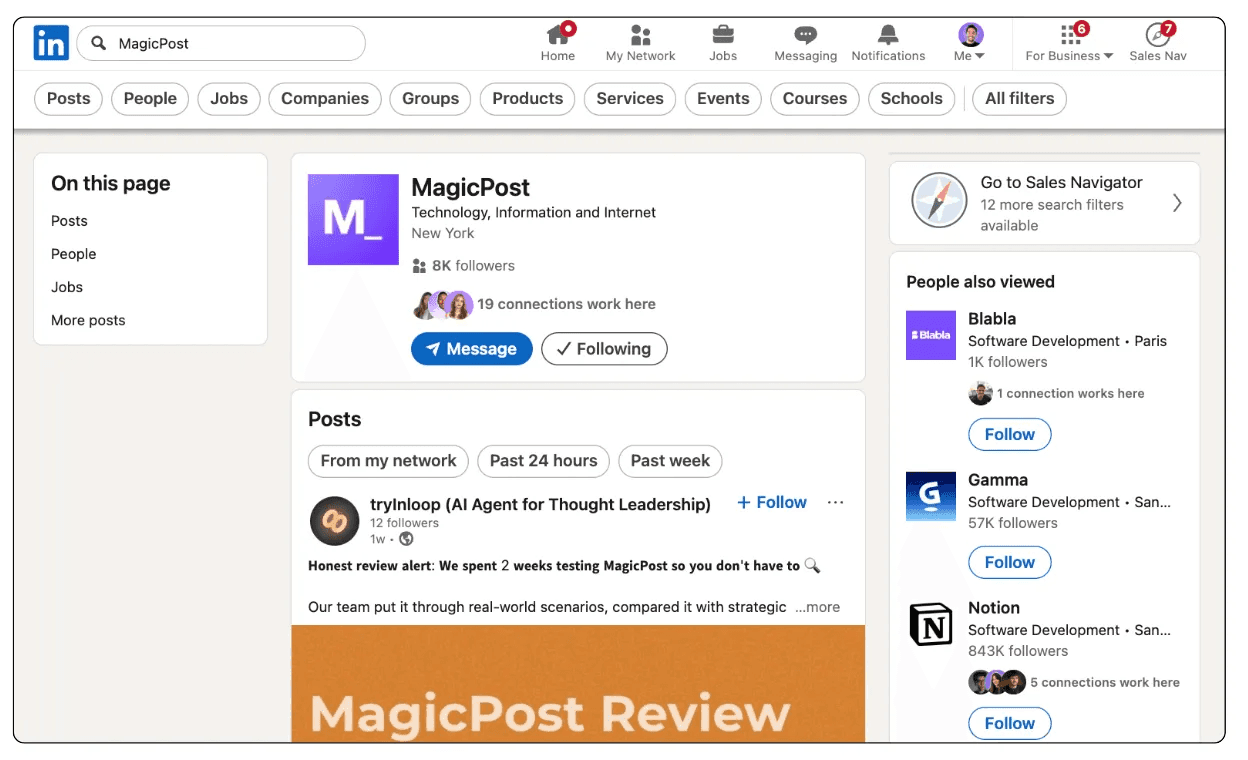Open the Gamma company logo
1248x760 pixels.
[x=931, y=496]
